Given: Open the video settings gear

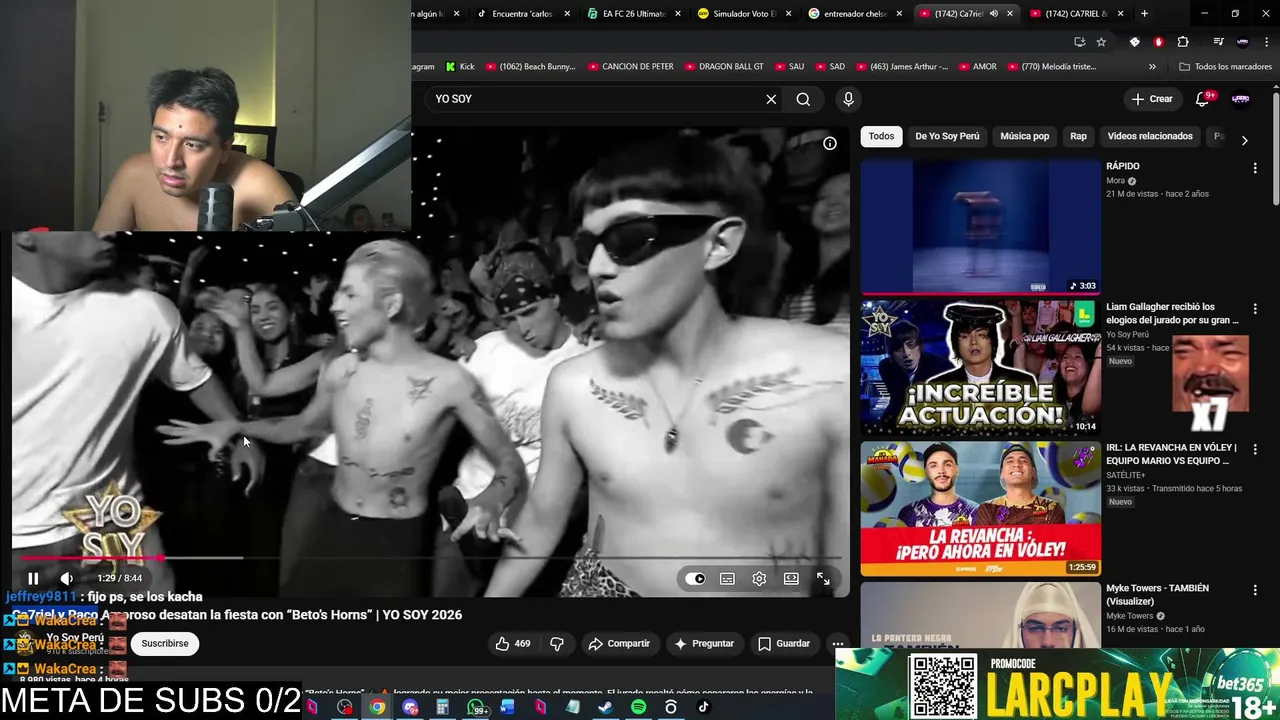Looking at the screenshot, I should (759, 578).
